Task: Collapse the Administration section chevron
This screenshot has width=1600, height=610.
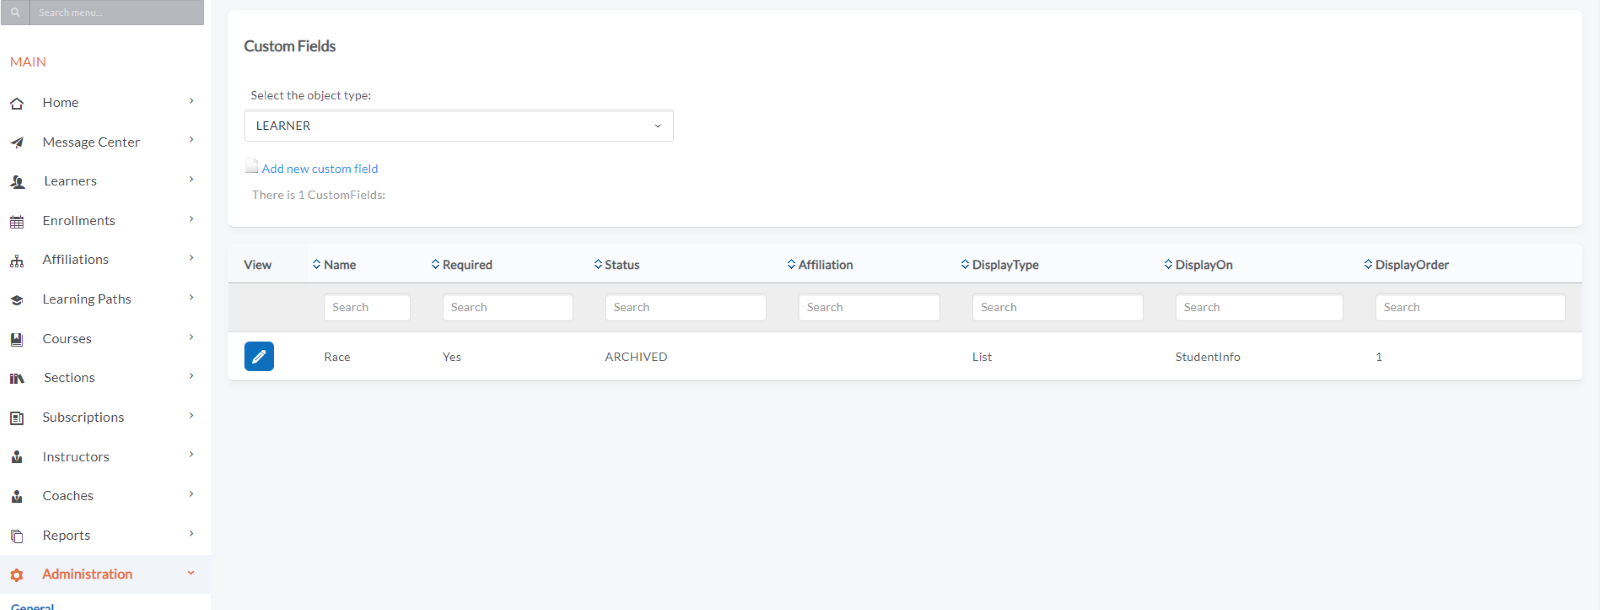Action: point(191,573)
